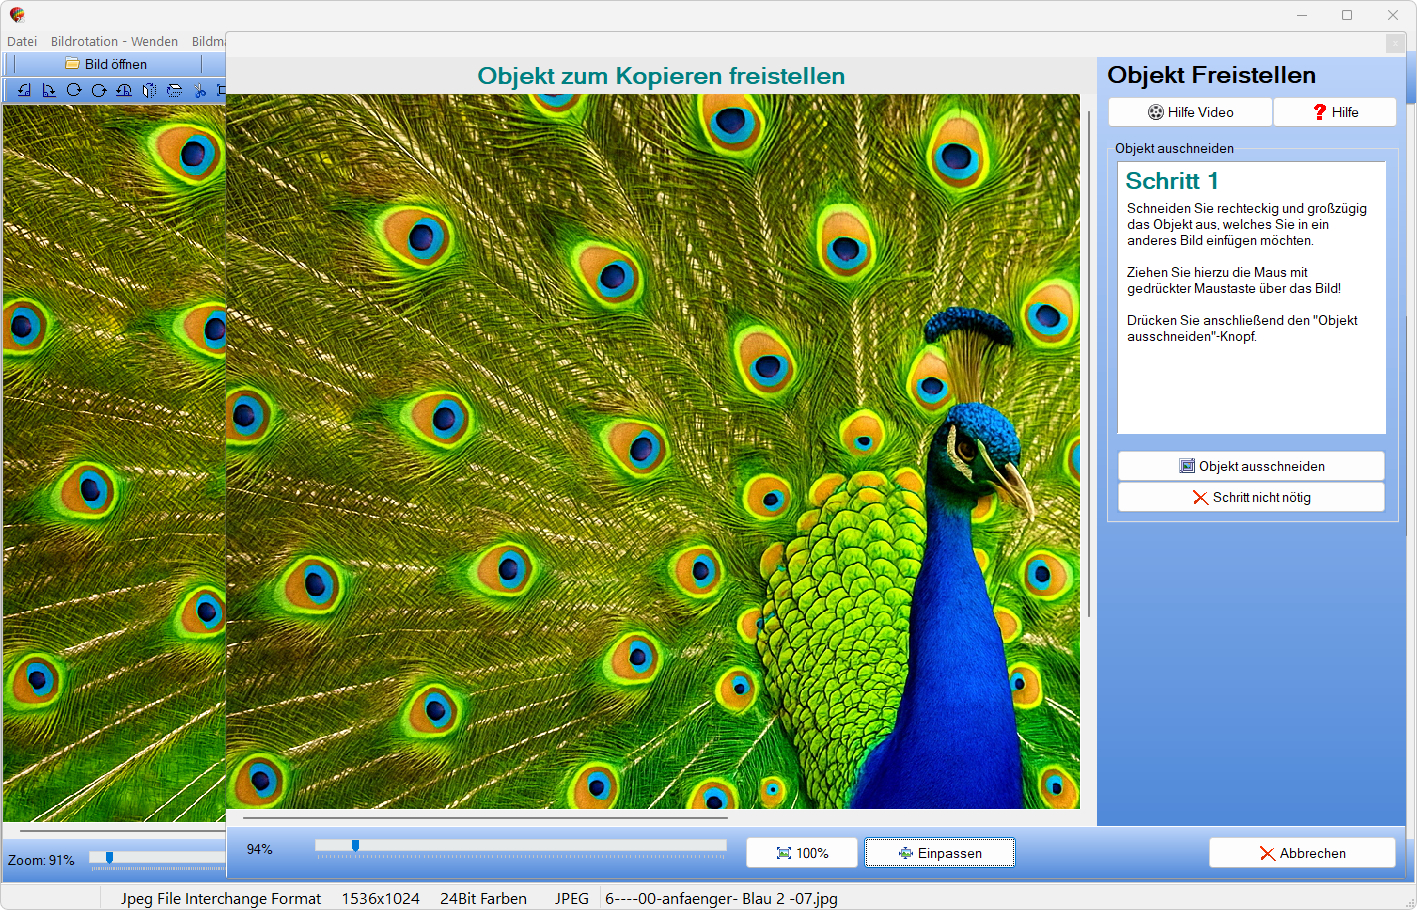Set preview zoom to 100%
Viewport: 1417px width, 910px height.
(802, 853)
